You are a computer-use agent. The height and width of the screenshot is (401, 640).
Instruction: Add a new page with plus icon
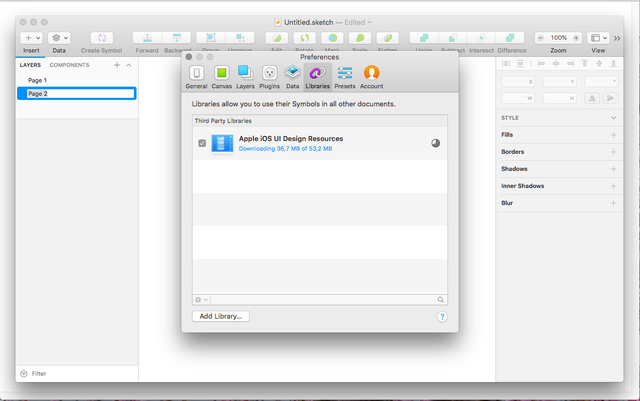point(117,65)
